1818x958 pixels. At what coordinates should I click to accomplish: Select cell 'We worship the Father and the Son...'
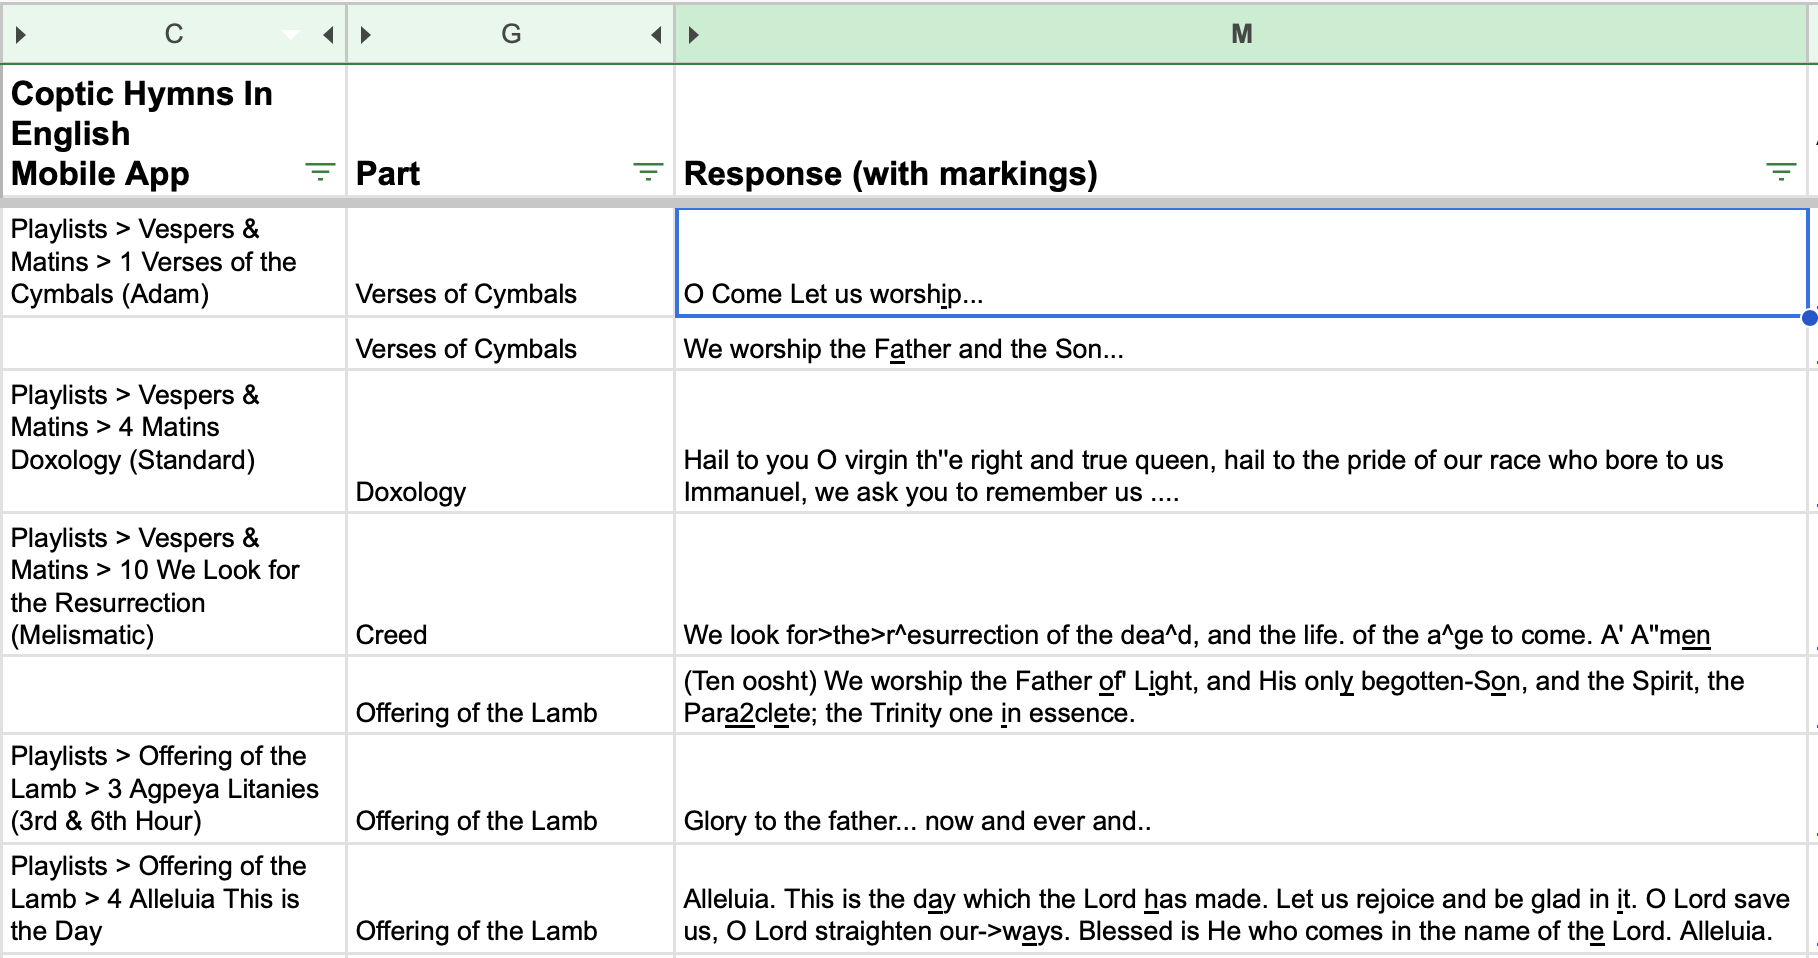1242,345
